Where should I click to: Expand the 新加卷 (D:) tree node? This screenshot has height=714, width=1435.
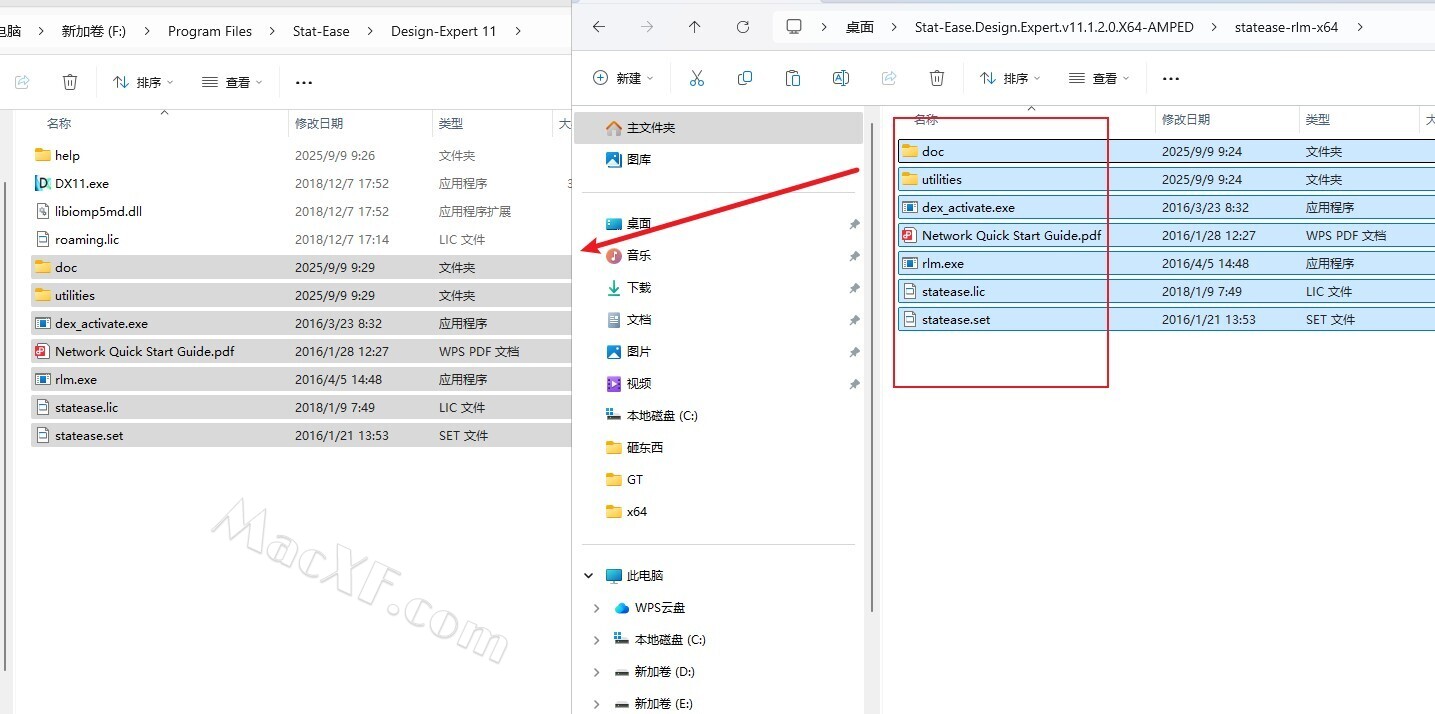(x=597, y=672)
